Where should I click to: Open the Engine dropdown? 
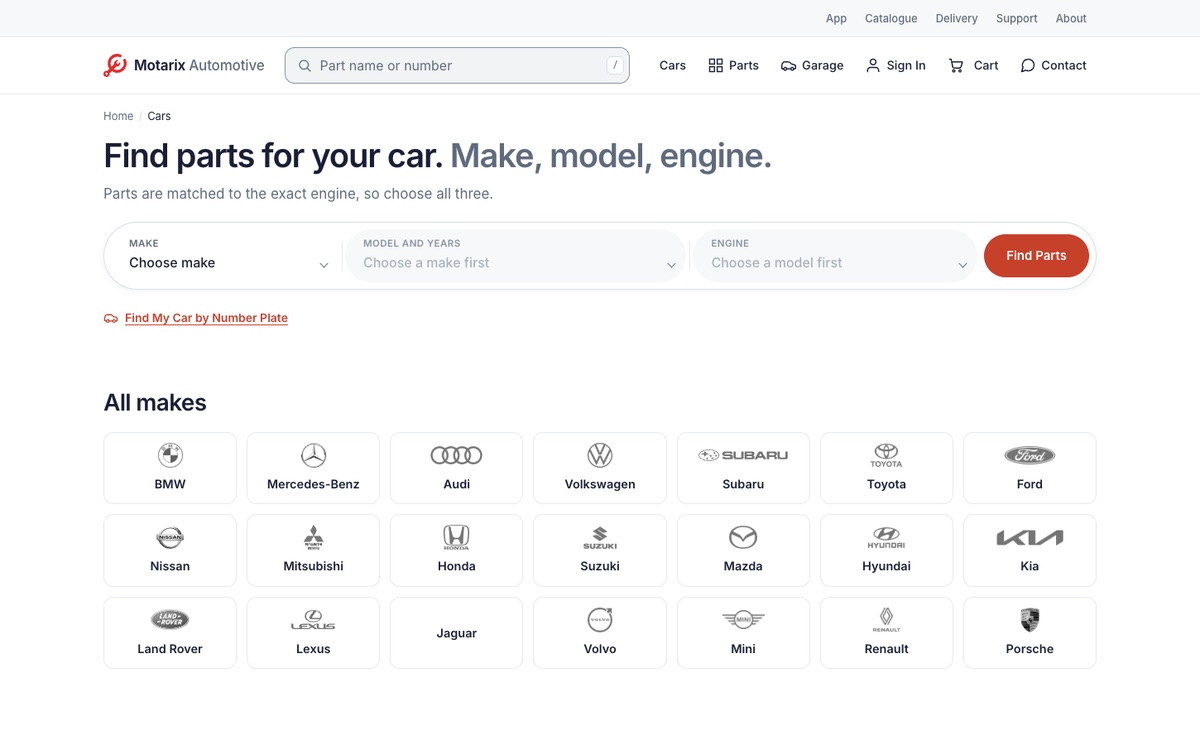pos(835,255)
